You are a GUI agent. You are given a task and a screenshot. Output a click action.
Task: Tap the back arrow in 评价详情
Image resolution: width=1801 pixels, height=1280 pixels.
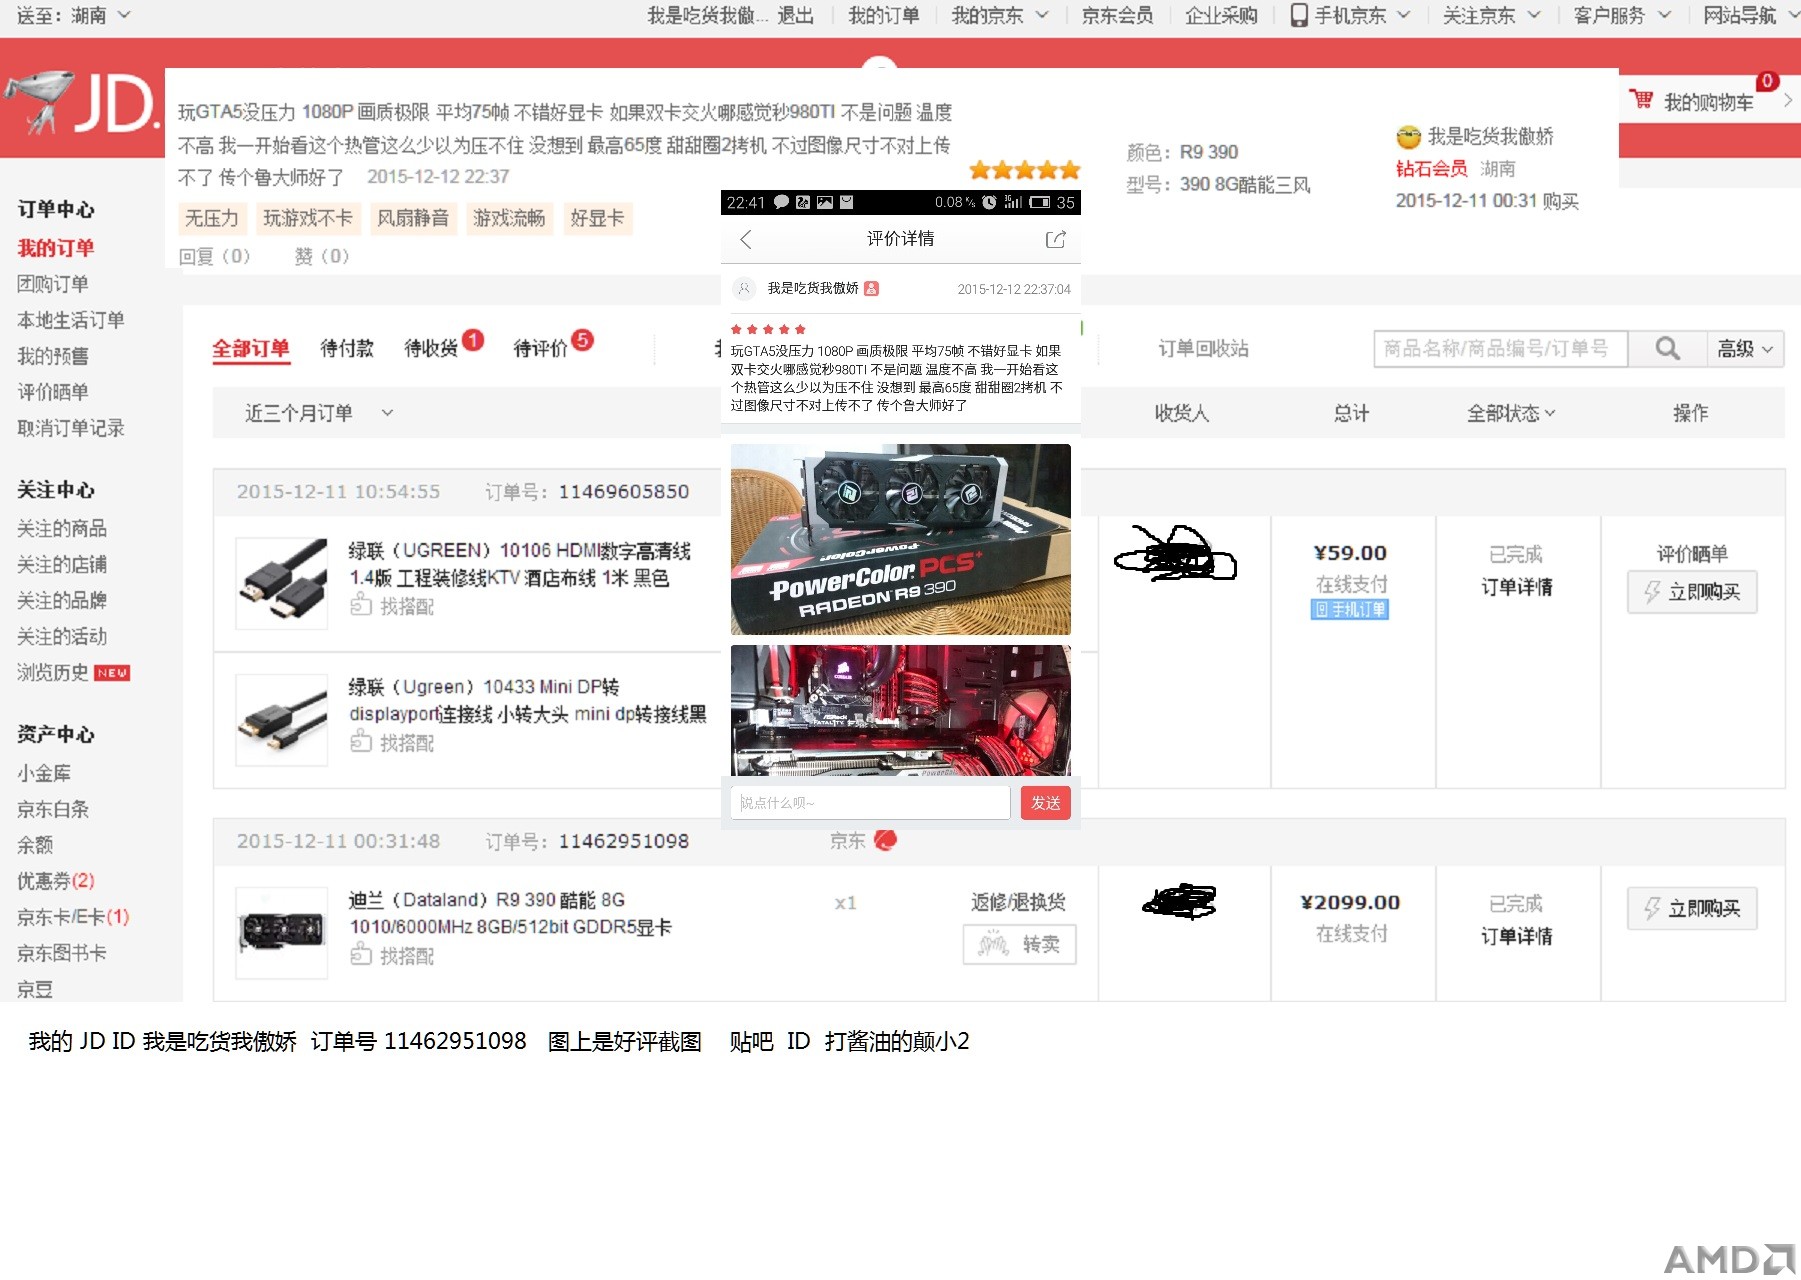tap(745, 239)
